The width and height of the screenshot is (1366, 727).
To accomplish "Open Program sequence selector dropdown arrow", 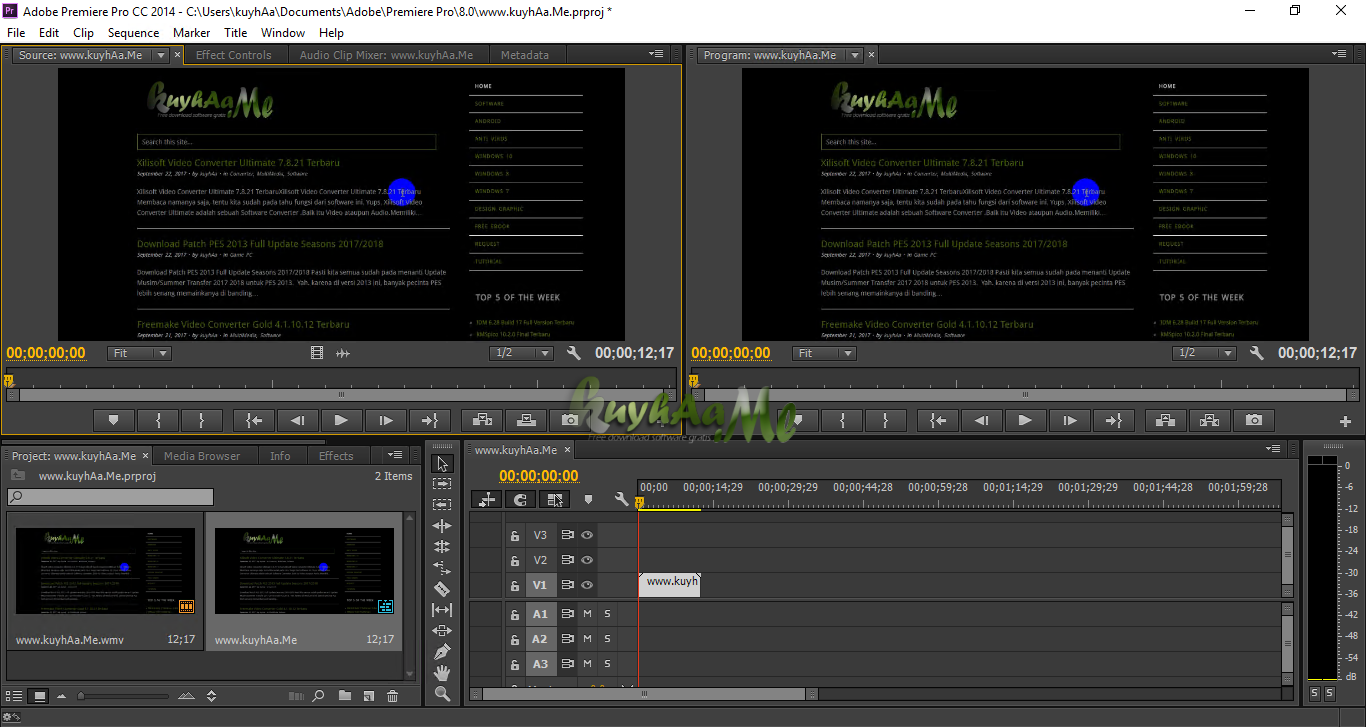I will tap(854, 55).
